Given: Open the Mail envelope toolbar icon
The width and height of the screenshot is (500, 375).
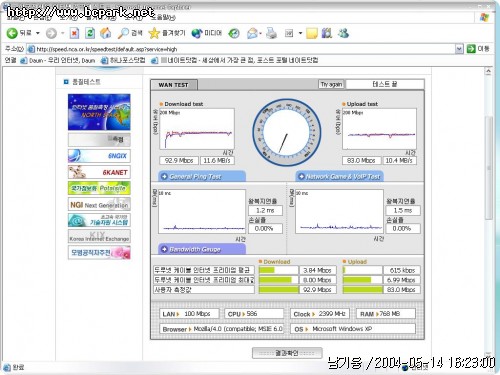Looking at the screenshot, I should click(x=253, y=33).
